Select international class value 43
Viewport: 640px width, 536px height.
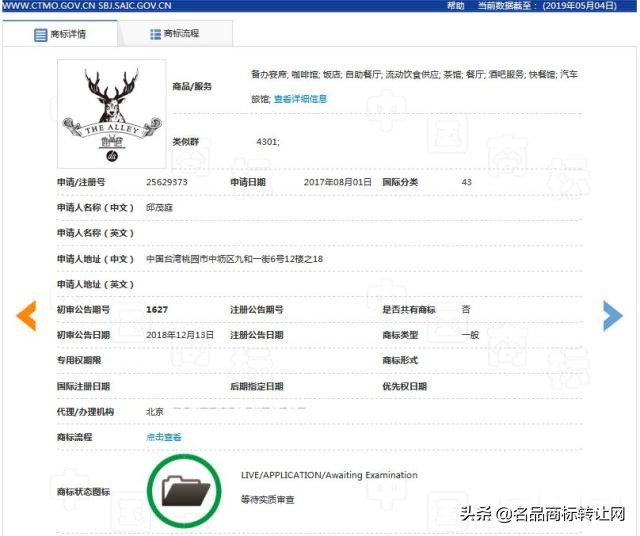click(467, 182)
